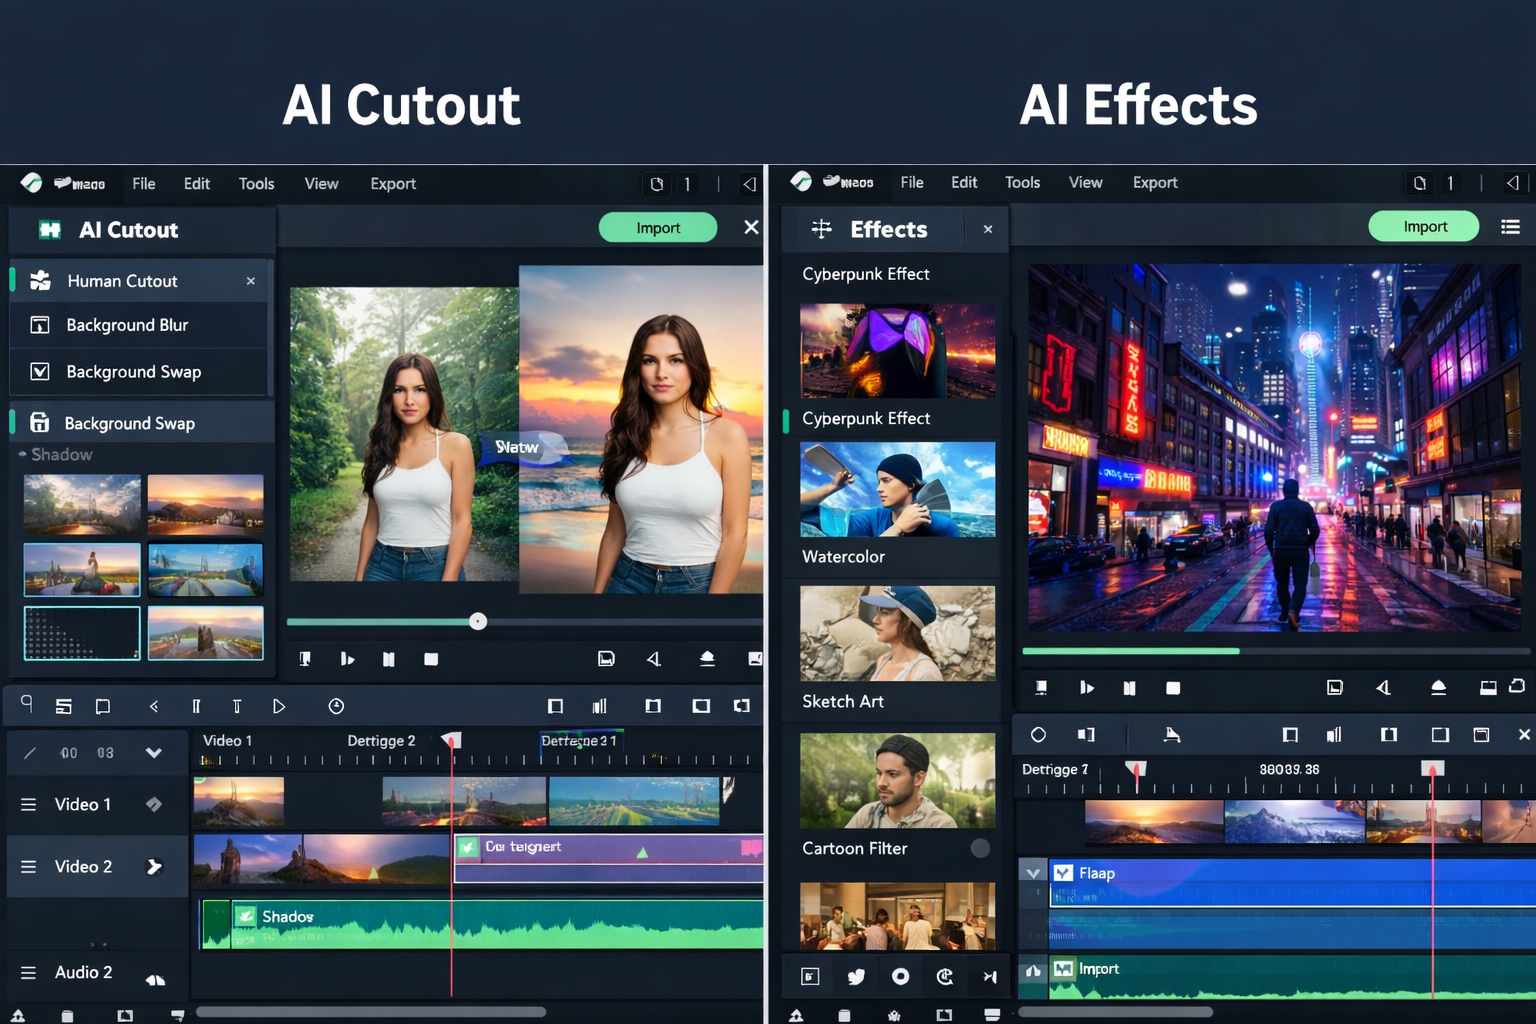Open the Effects panel icon
Screen dimensions: 1536x1024
coord(820,229)
